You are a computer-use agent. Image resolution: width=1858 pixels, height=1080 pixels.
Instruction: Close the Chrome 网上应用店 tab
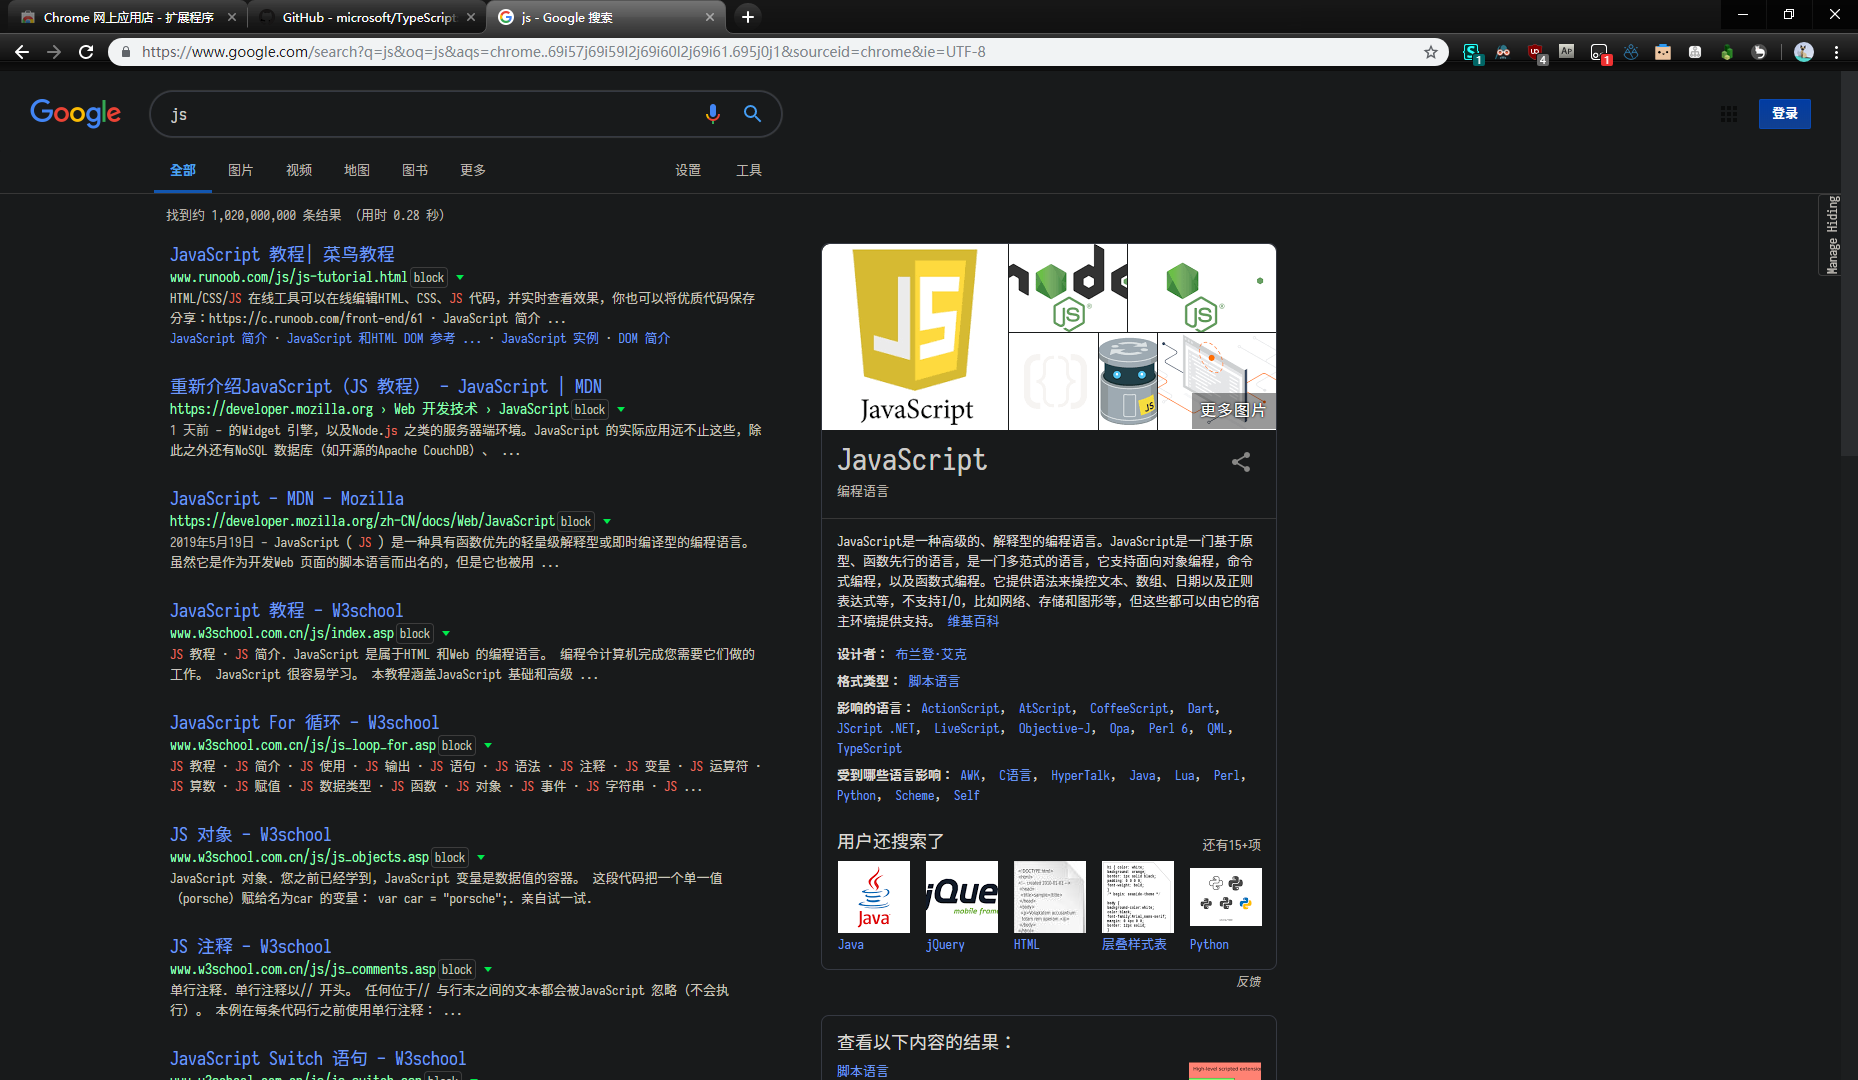coord(231,17)
